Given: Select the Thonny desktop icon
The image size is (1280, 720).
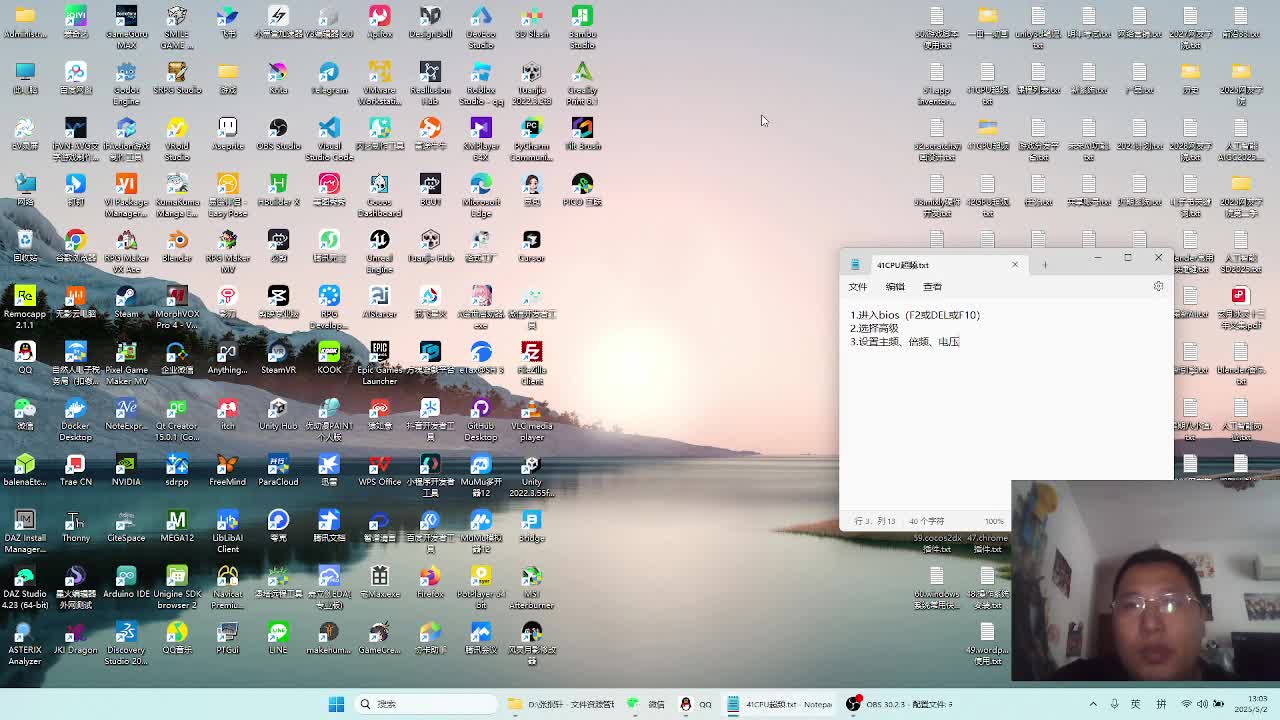Looking at the screenshot, I should tap(75, 526).
